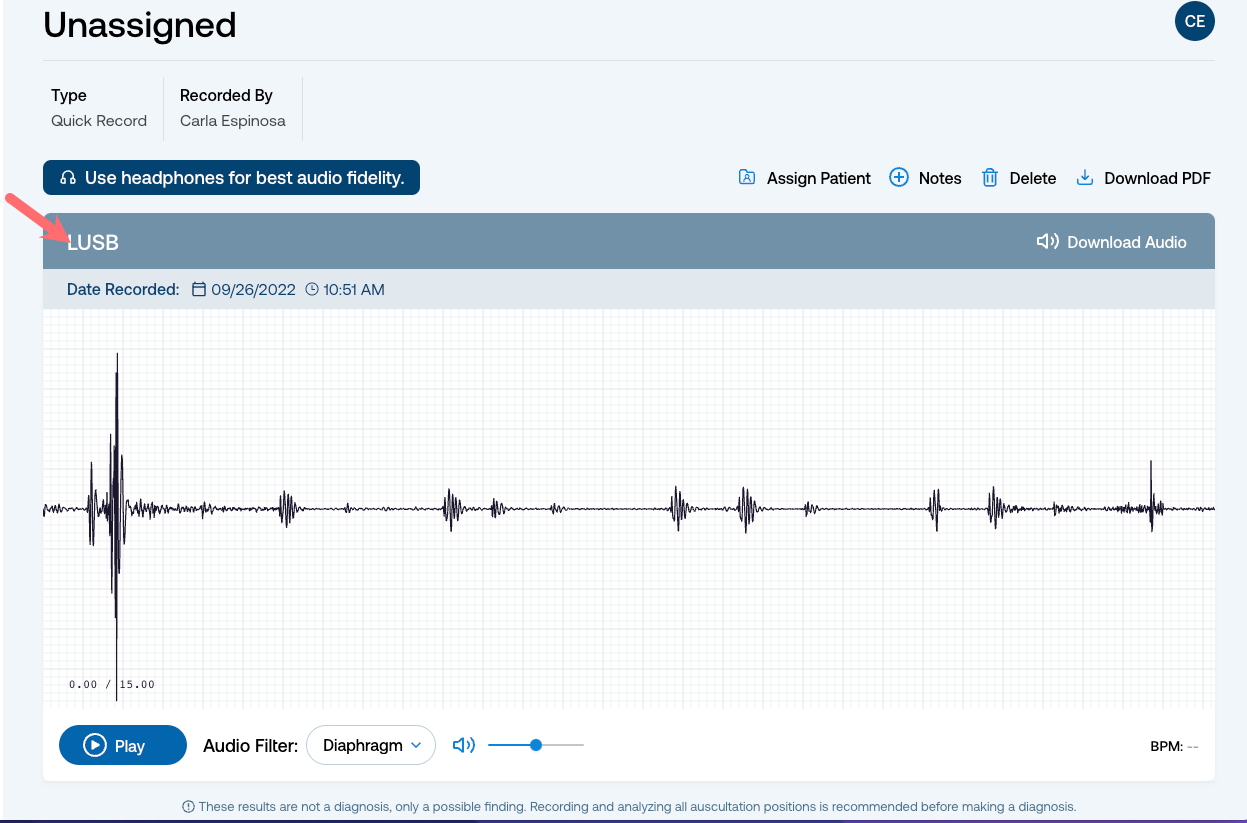Click the Date Recorded label
The image size is (1247, 823).
(x=123, y=290)
